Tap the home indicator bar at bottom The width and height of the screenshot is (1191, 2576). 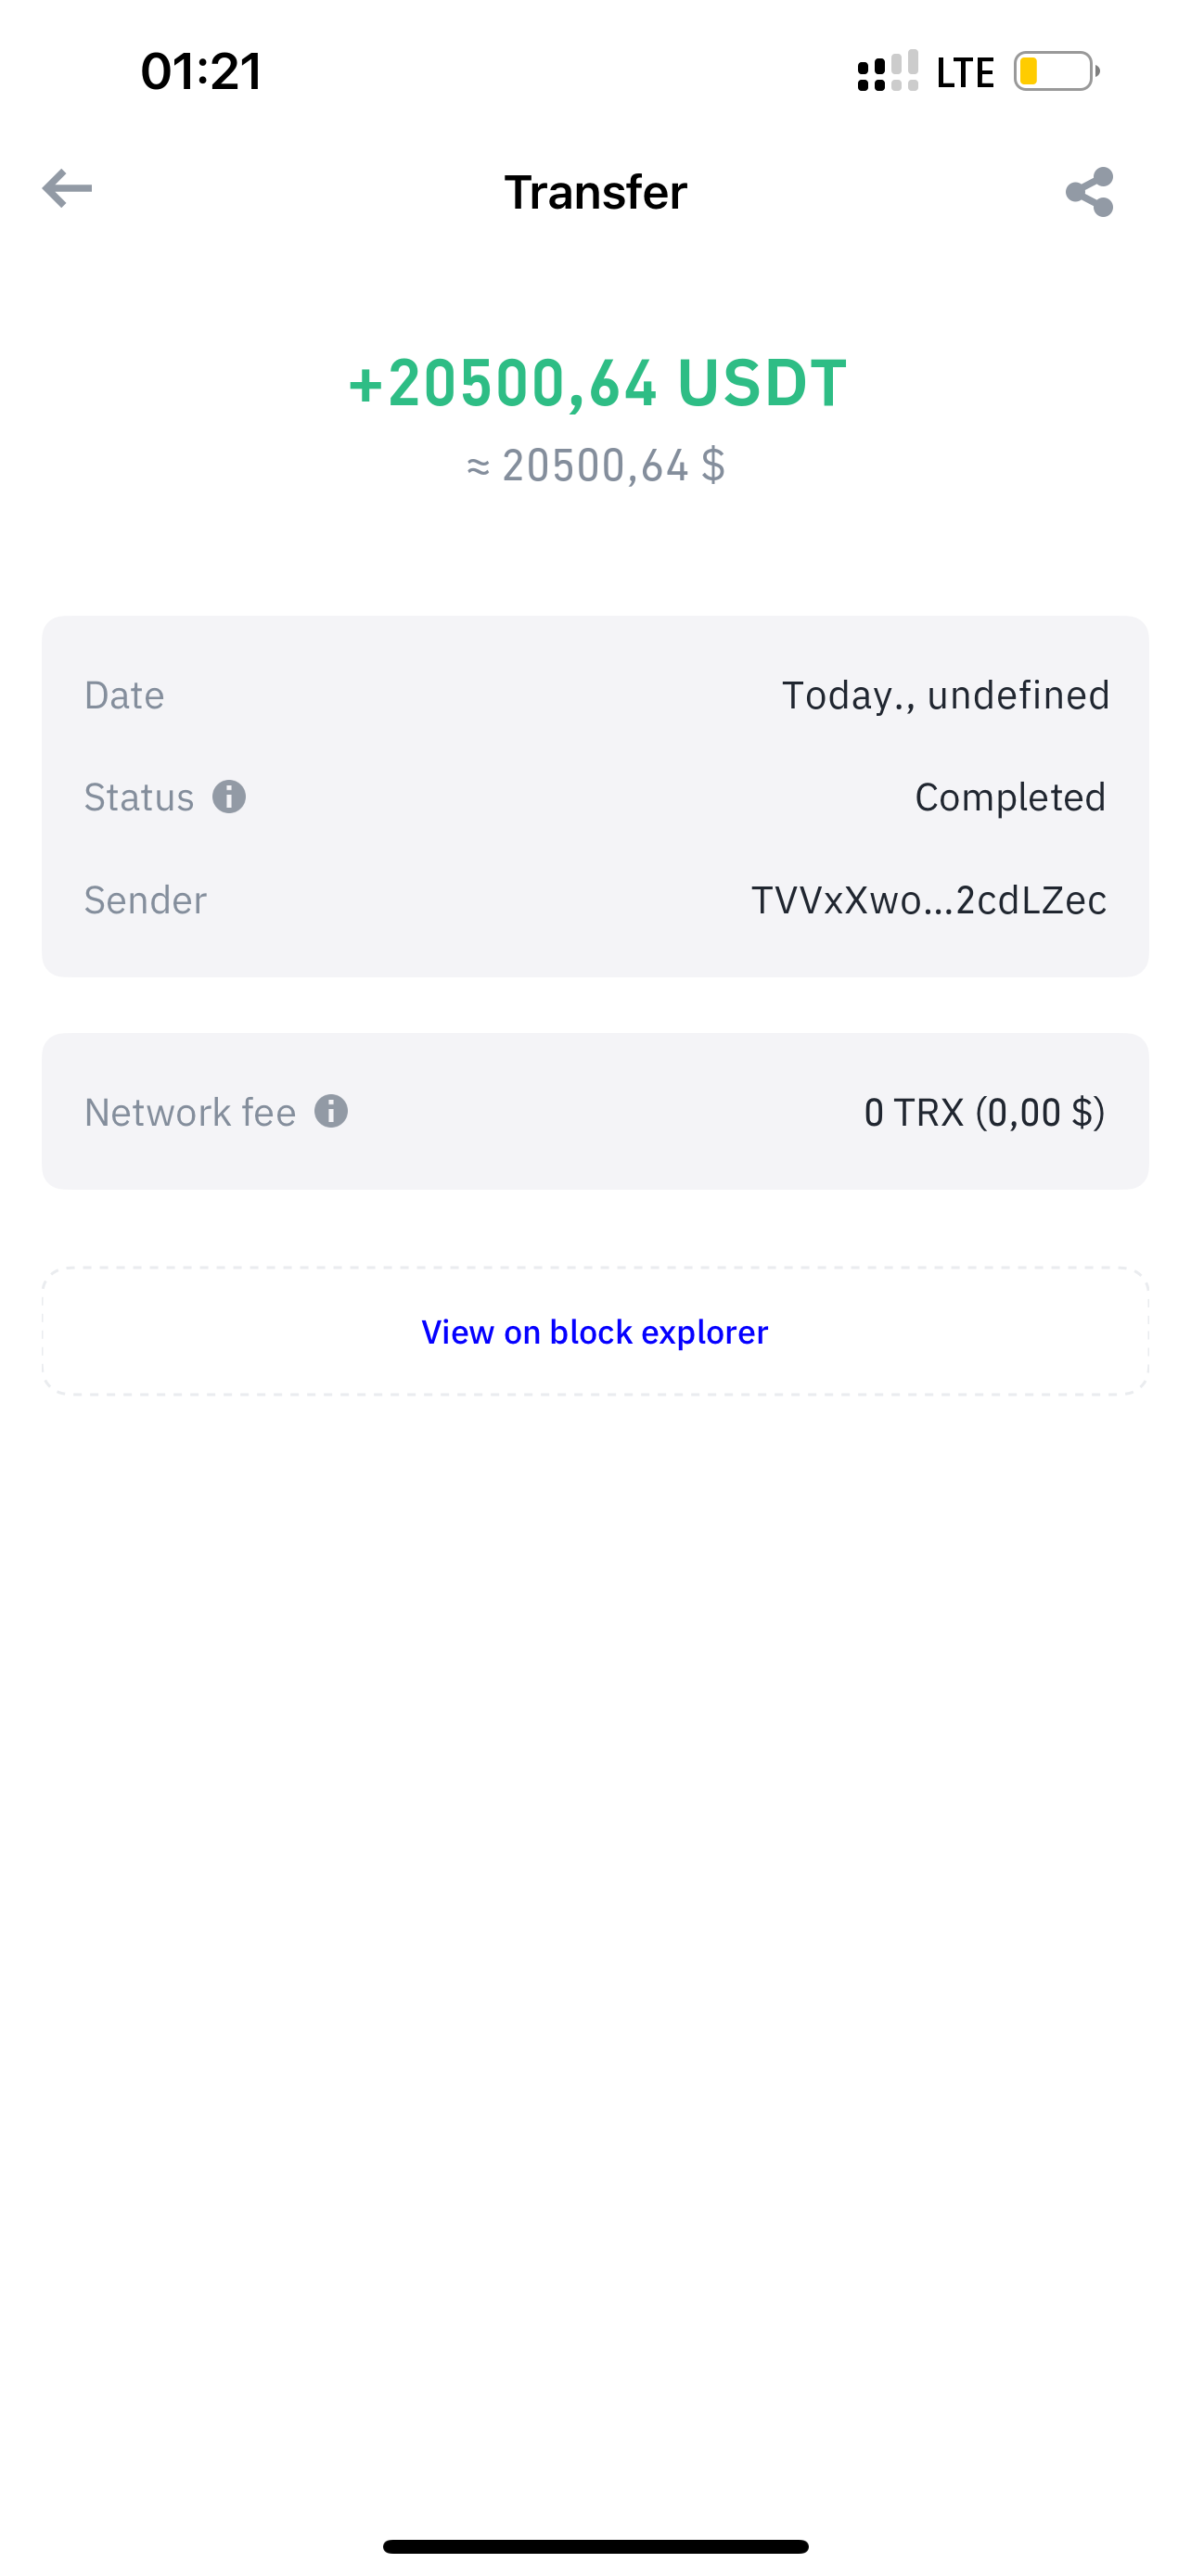(x=595, y=2546)
